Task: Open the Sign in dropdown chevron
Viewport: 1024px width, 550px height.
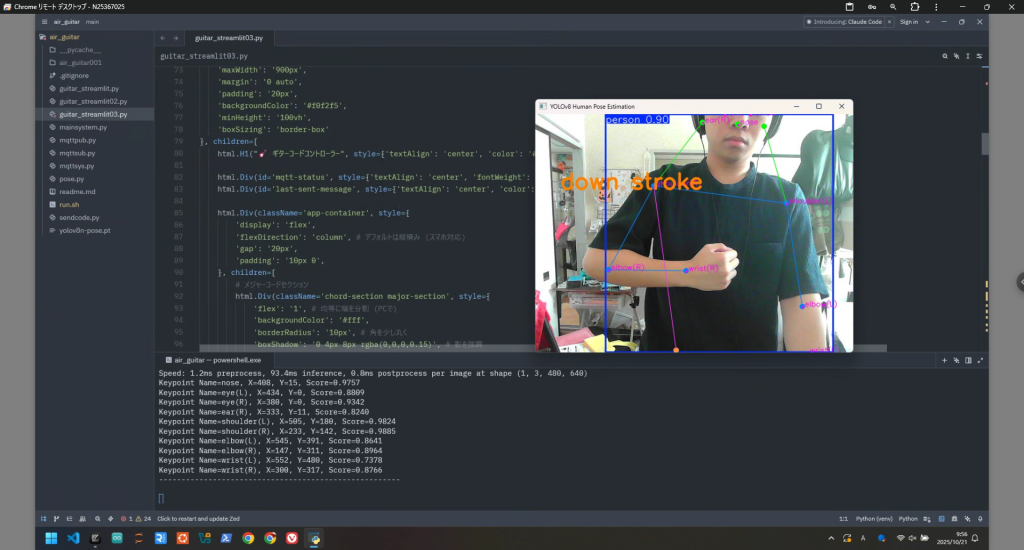Action: click(x=928, y=21)
